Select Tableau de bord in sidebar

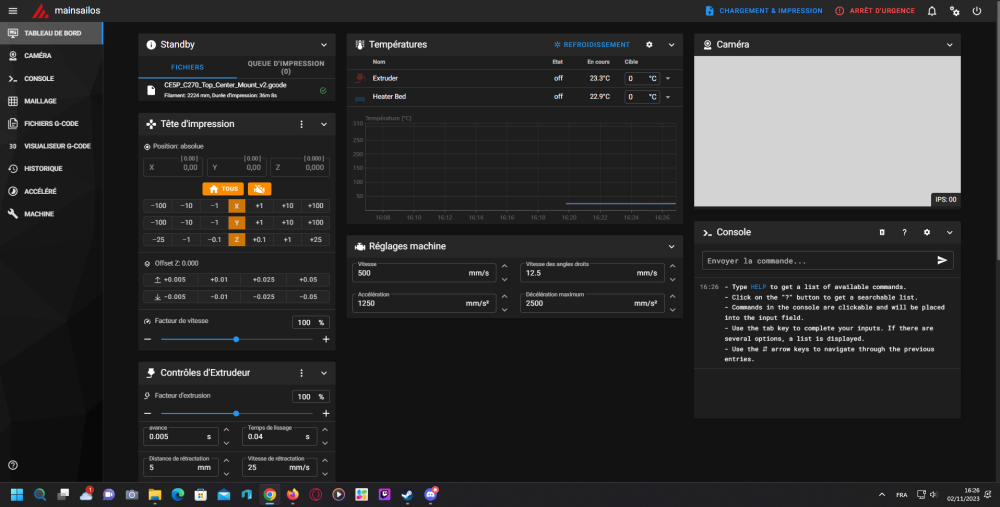click(x=51, y=33)
